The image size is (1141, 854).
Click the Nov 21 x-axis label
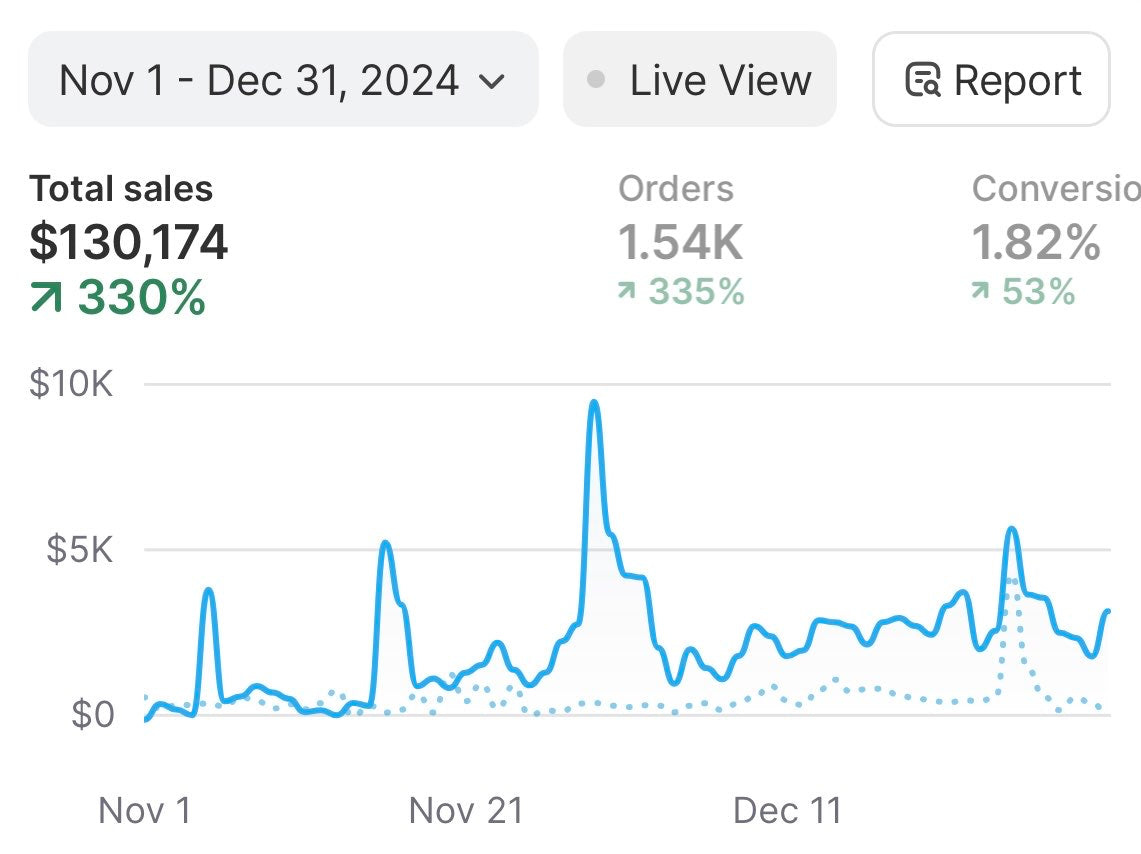(x=466, y=811)
